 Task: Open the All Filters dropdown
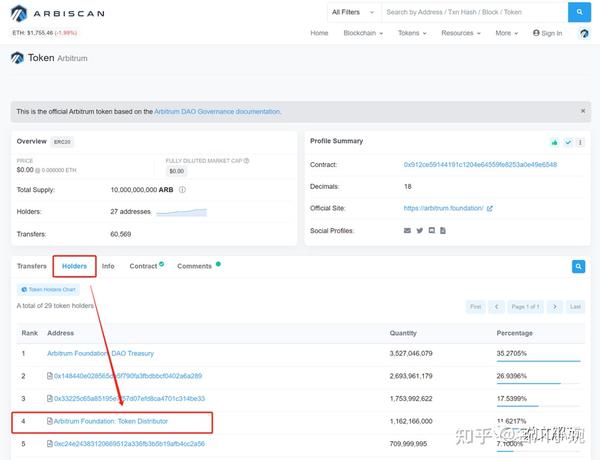coord(352,12)
